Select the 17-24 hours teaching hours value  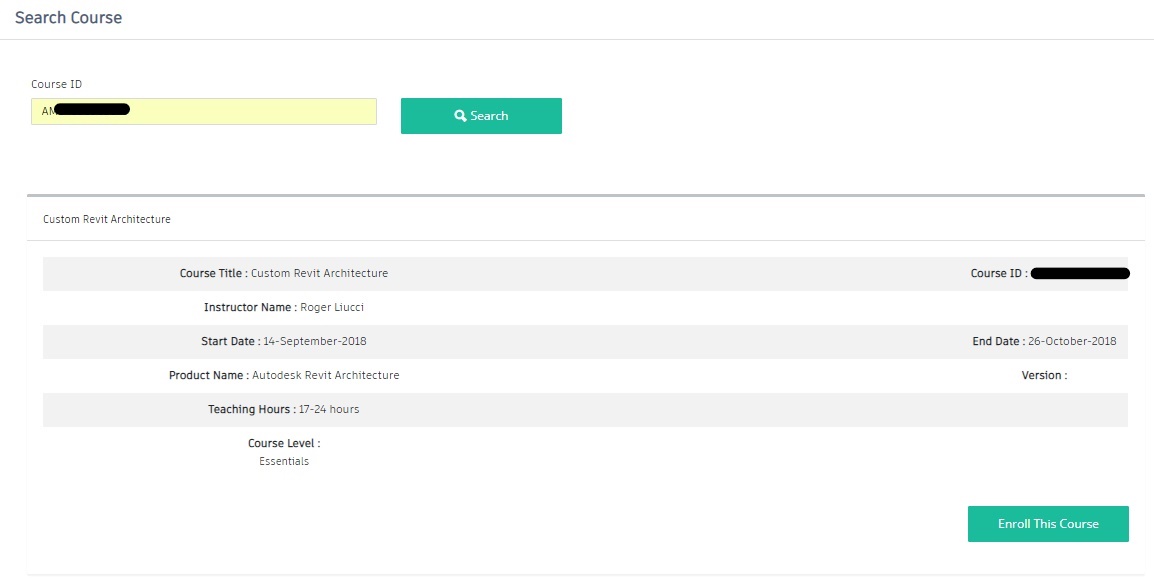point(329,409)
